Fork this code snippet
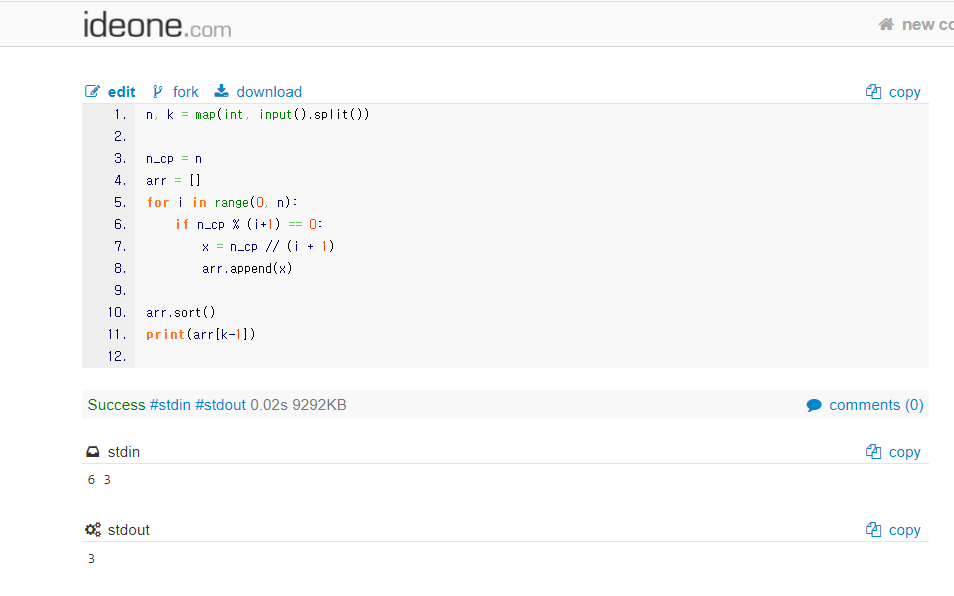This screenshot has height=596, width=954. tap(185, 92)
